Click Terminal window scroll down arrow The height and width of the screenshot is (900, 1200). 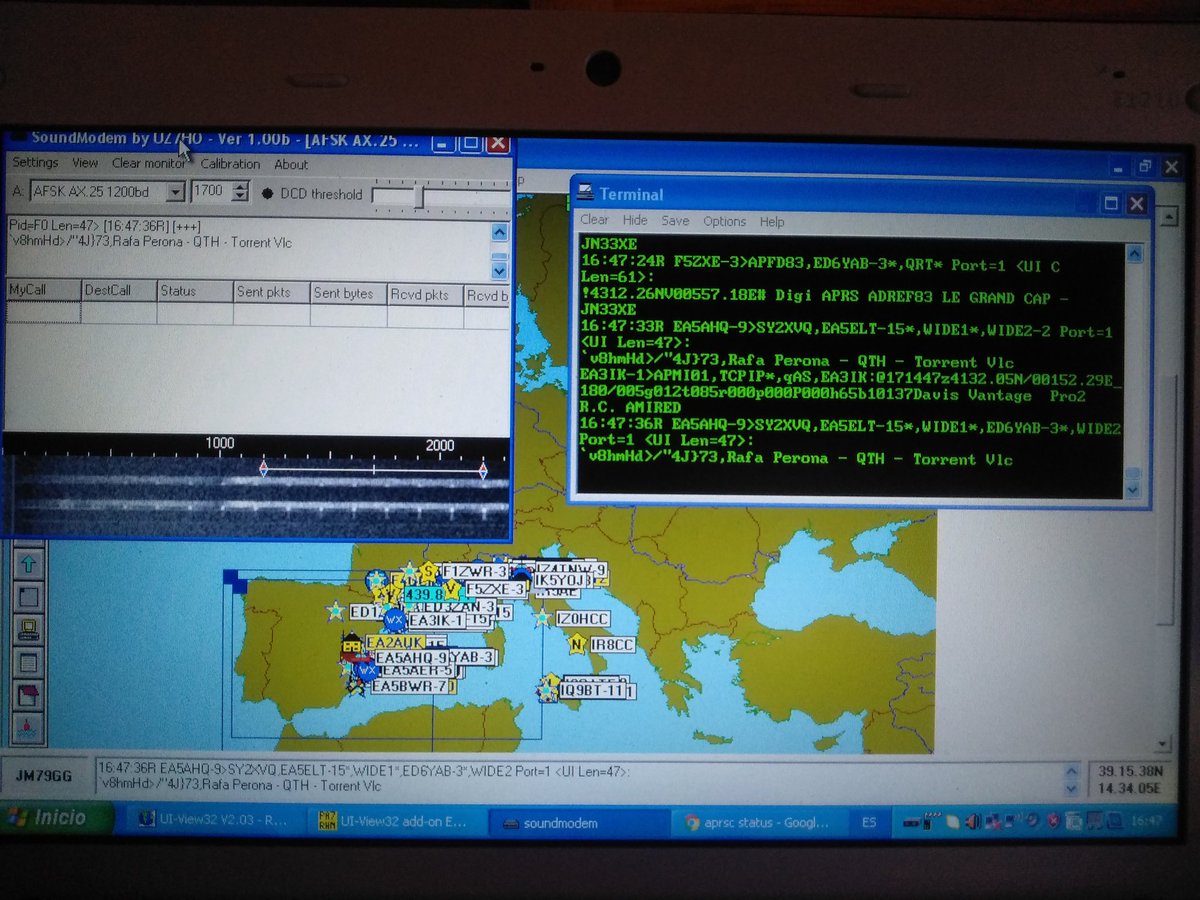click(1133, 489)
